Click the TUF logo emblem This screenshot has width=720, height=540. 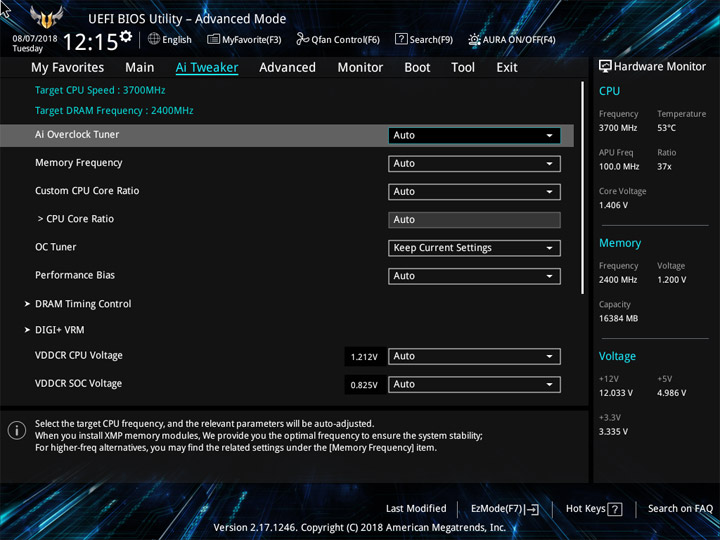pyautogui.click(x=46, y=17)
